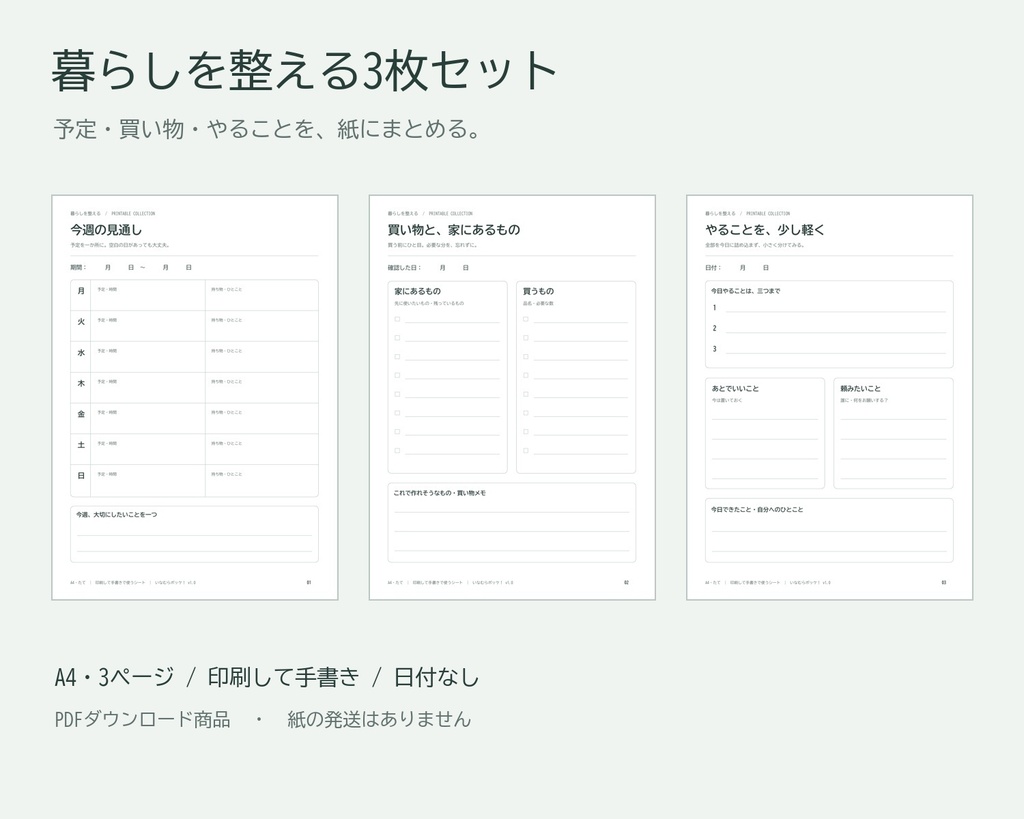The height and width of the screenshot is (819, 1024).
Task: Tick the top checkbox under 買うもの
Action: 526,319
